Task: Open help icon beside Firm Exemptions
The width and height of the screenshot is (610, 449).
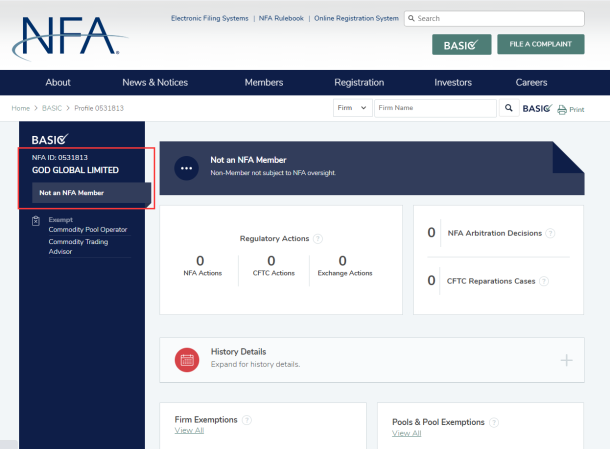Action: [x=247, y=420]
